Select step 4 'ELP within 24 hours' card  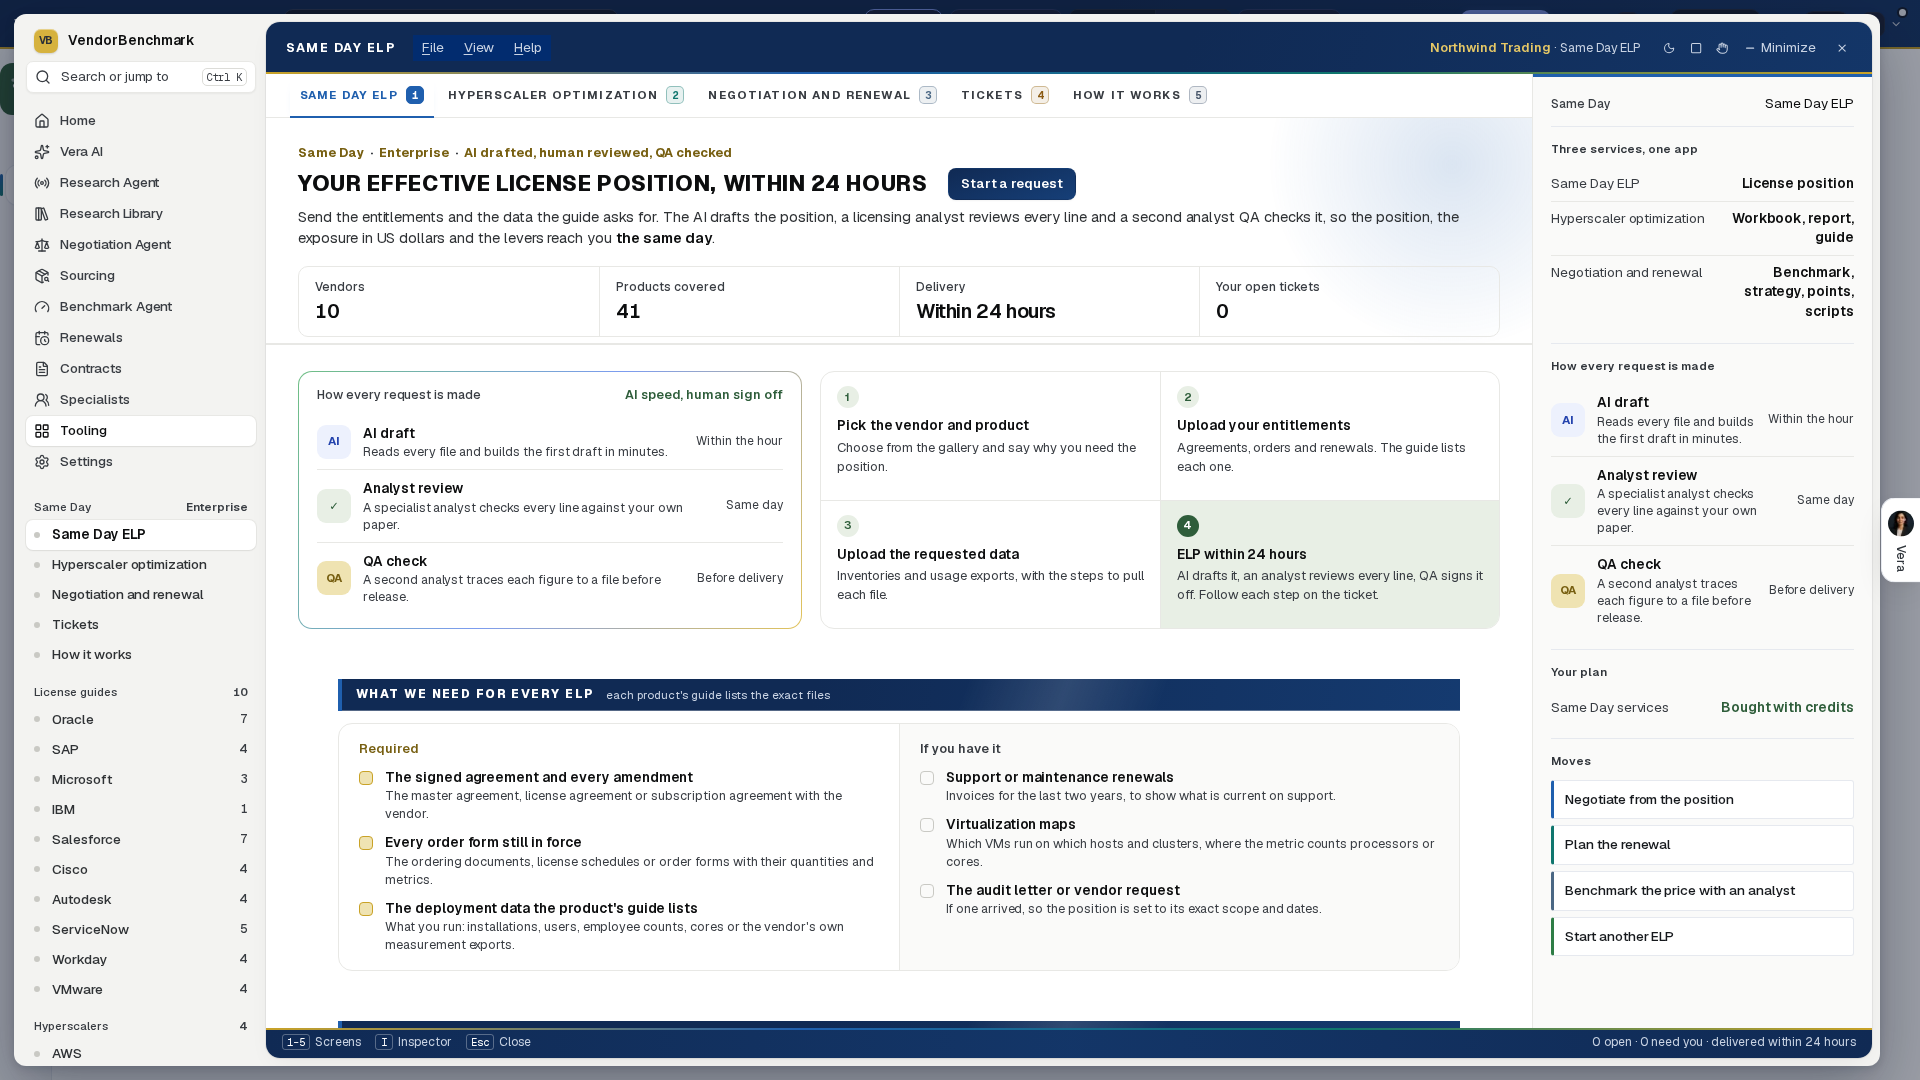(1330, 565)
